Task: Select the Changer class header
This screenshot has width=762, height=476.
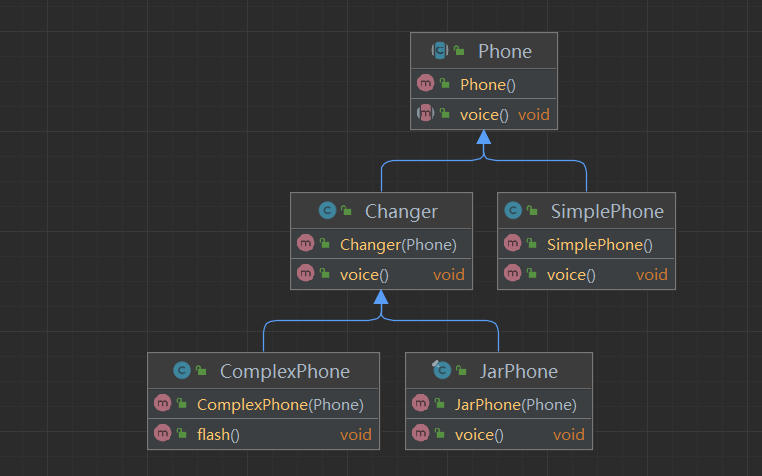Action: coord(401,211)
